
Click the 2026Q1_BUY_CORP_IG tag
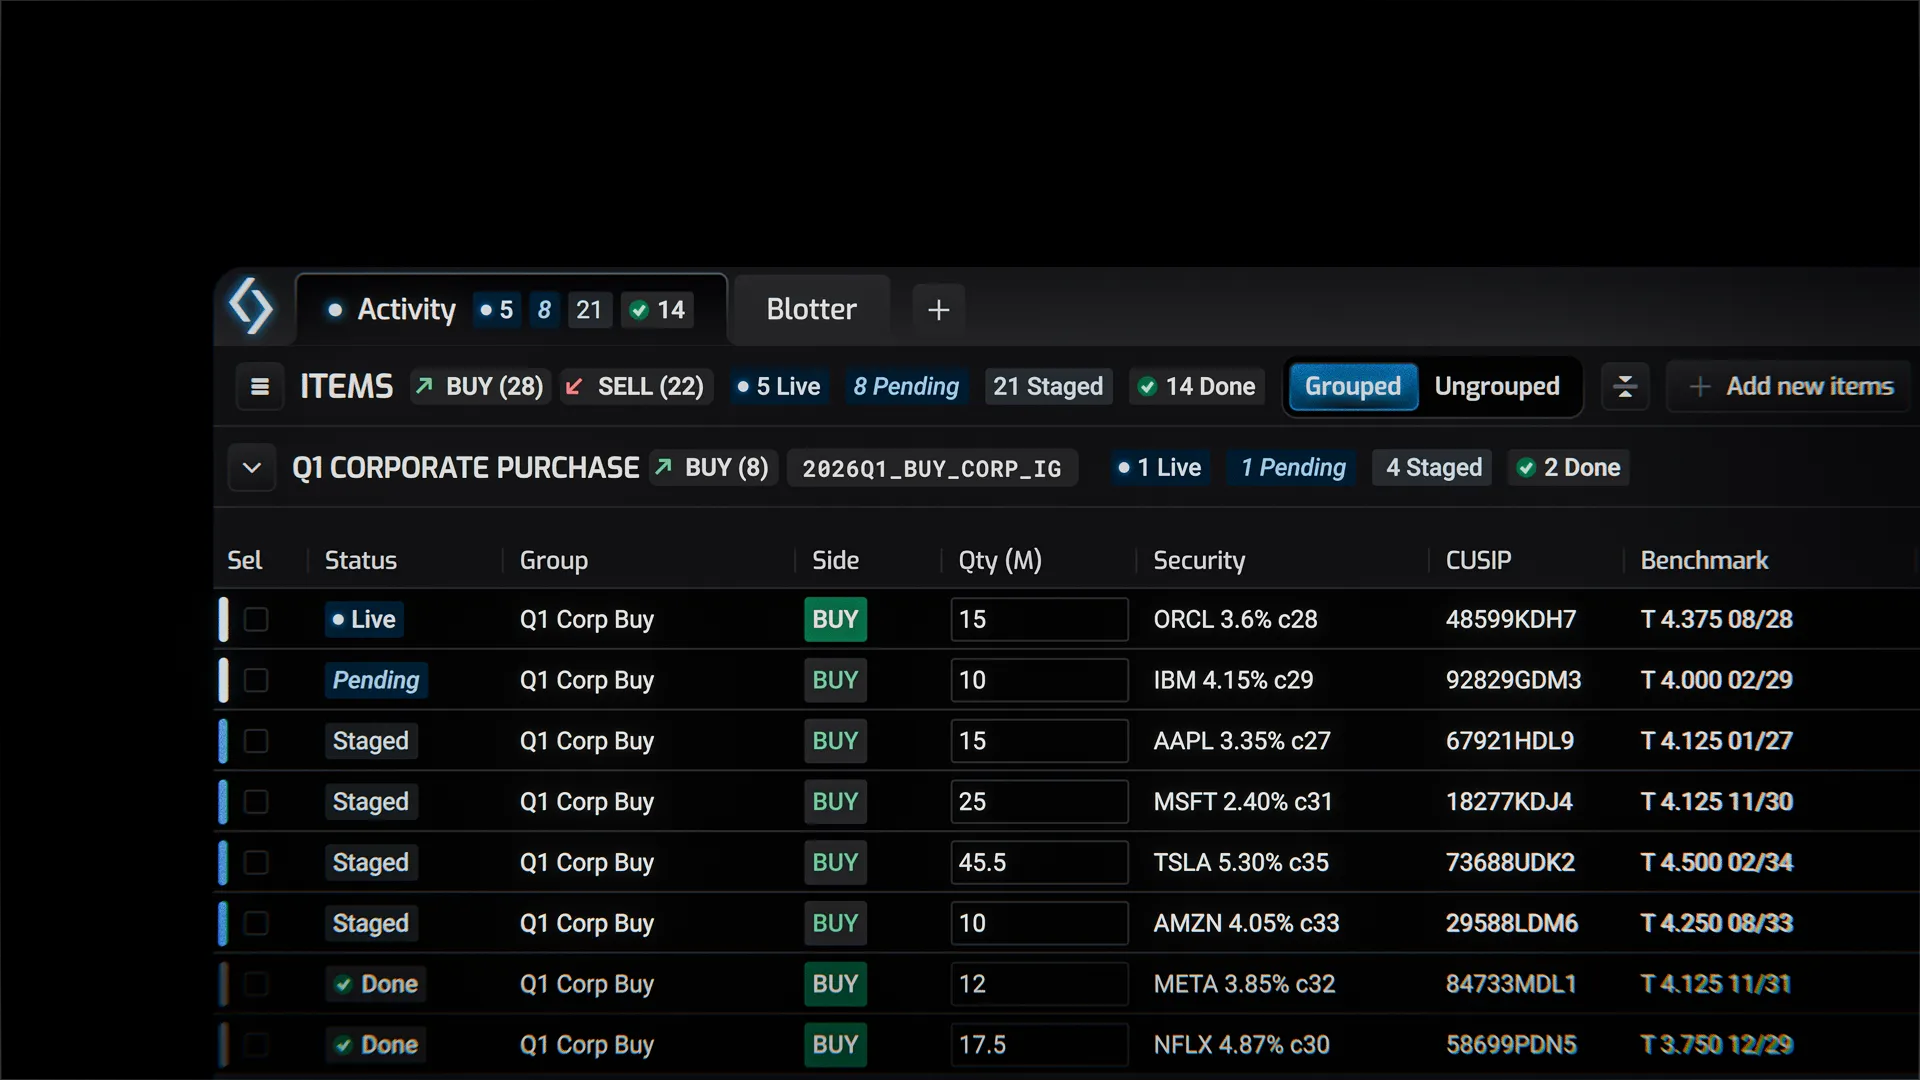pos(932,468)
